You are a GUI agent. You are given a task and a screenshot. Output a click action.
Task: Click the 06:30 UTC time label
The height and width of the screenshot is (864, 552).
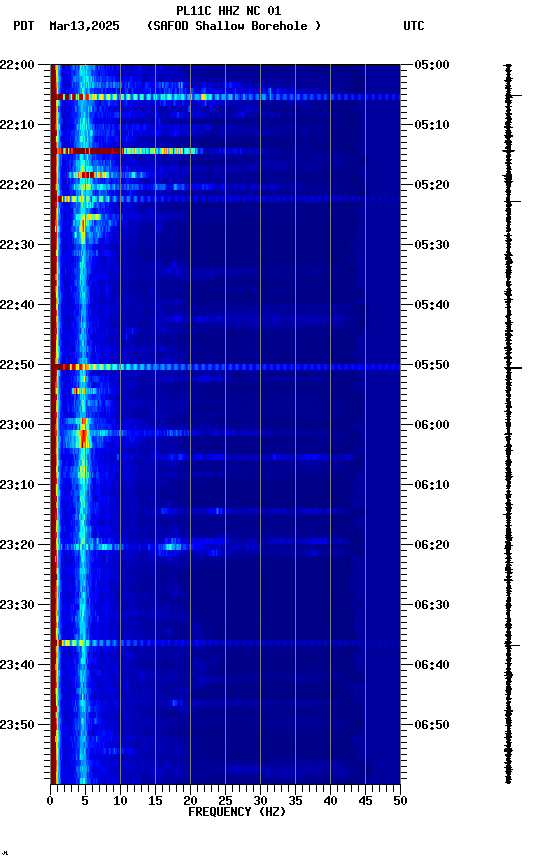[x=432, y=605]
